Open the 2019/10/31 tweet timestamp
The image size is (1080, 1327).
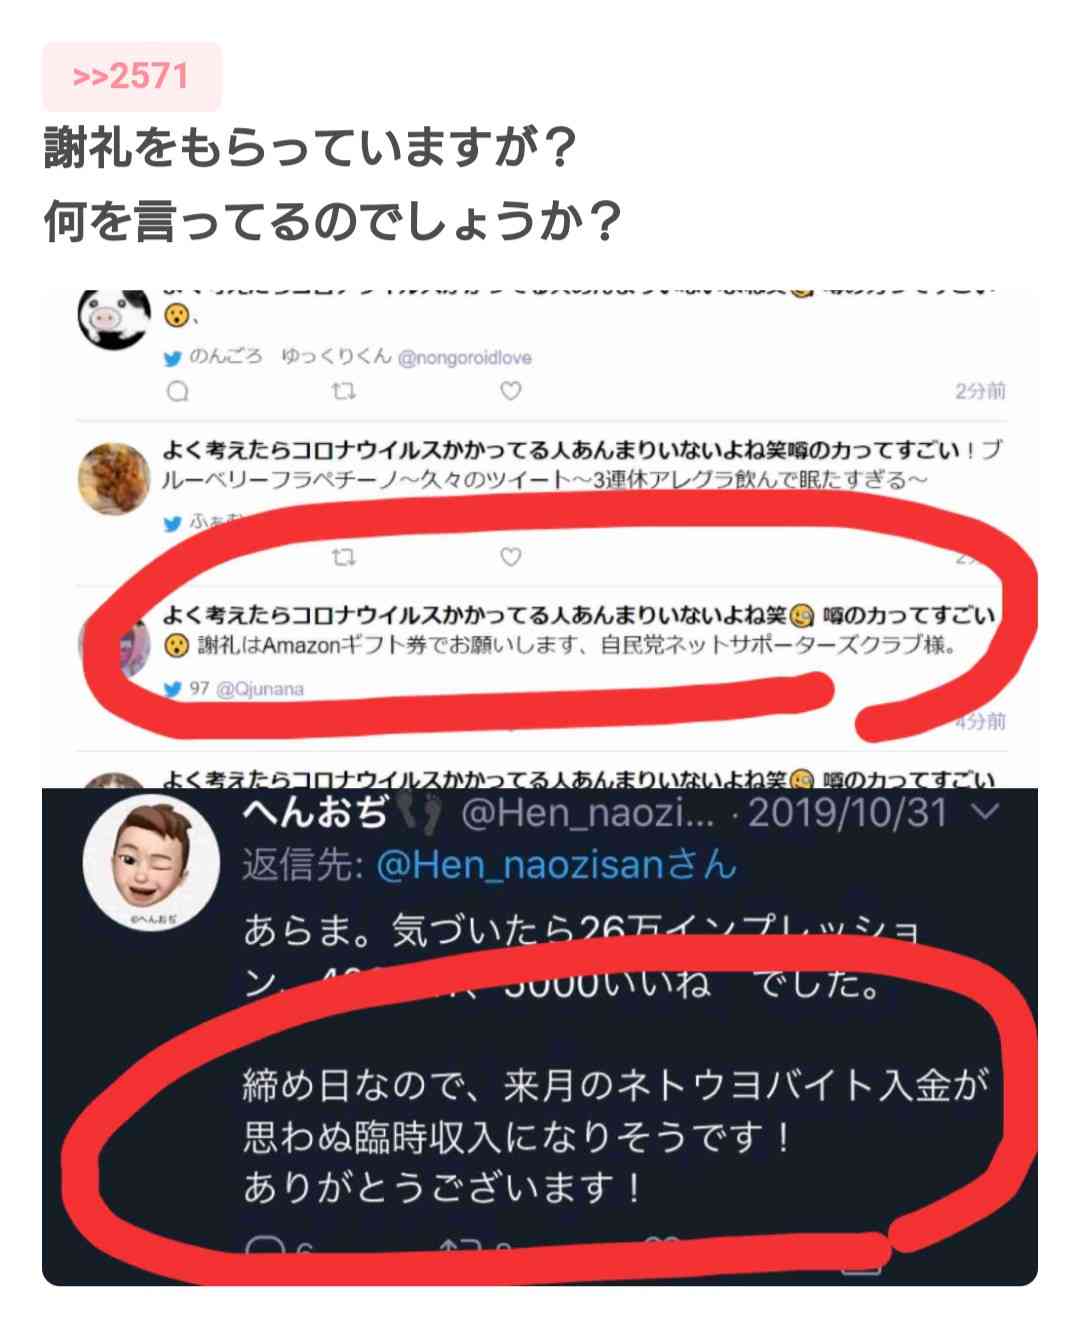(847, 812)
